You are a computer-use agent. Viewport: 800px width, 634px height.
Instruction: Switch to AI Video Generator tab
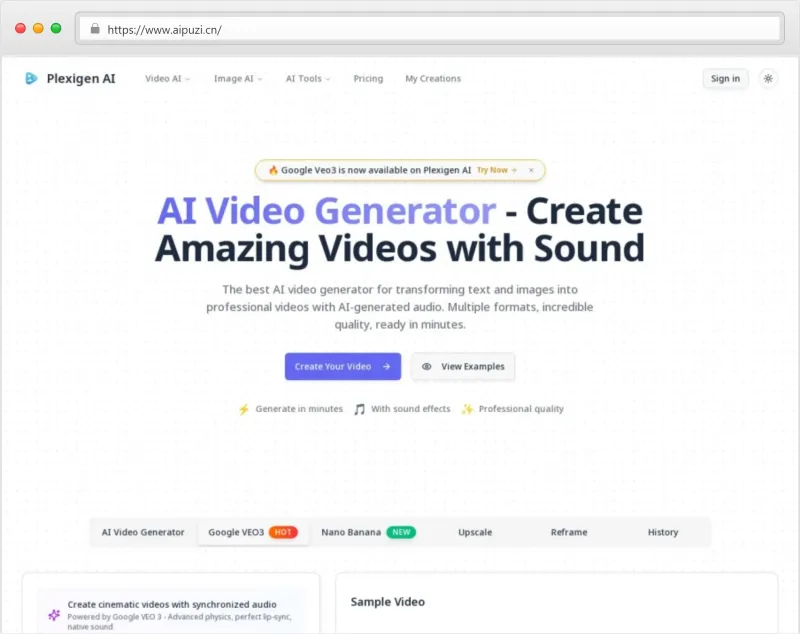(x=143, y=532)
